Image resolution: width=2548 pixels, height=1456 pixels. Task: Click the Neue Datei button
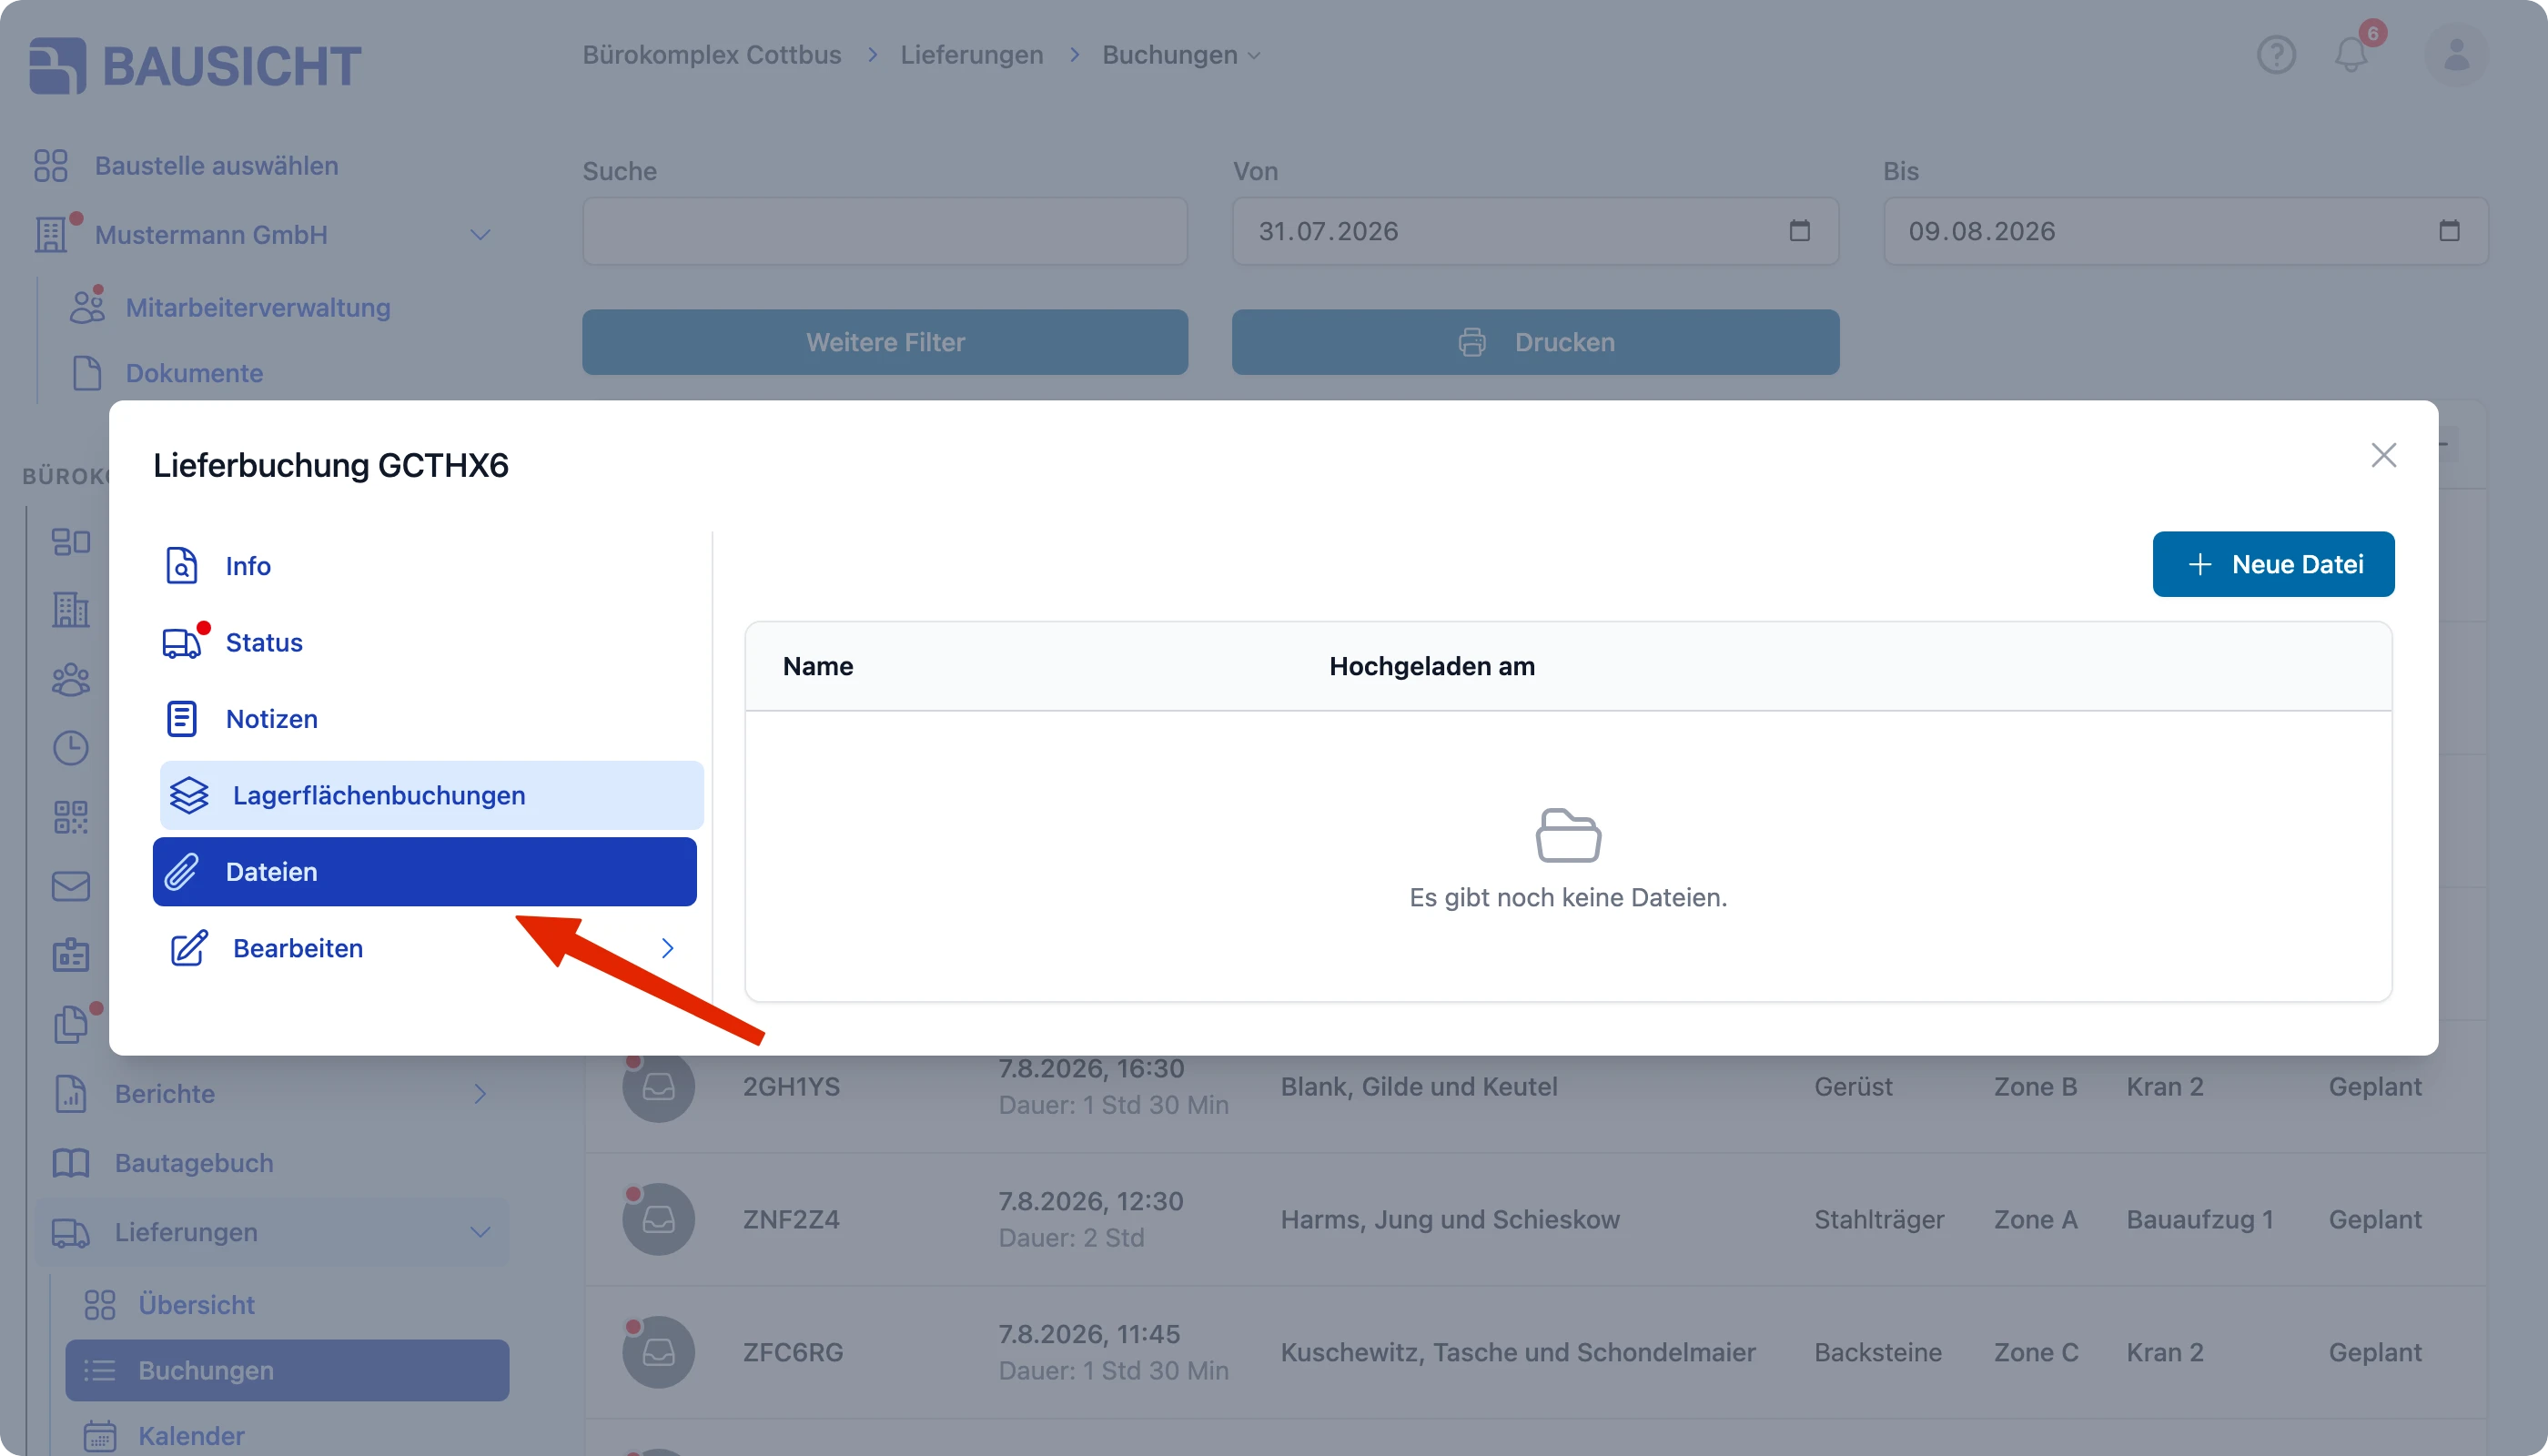point(2273,564)
